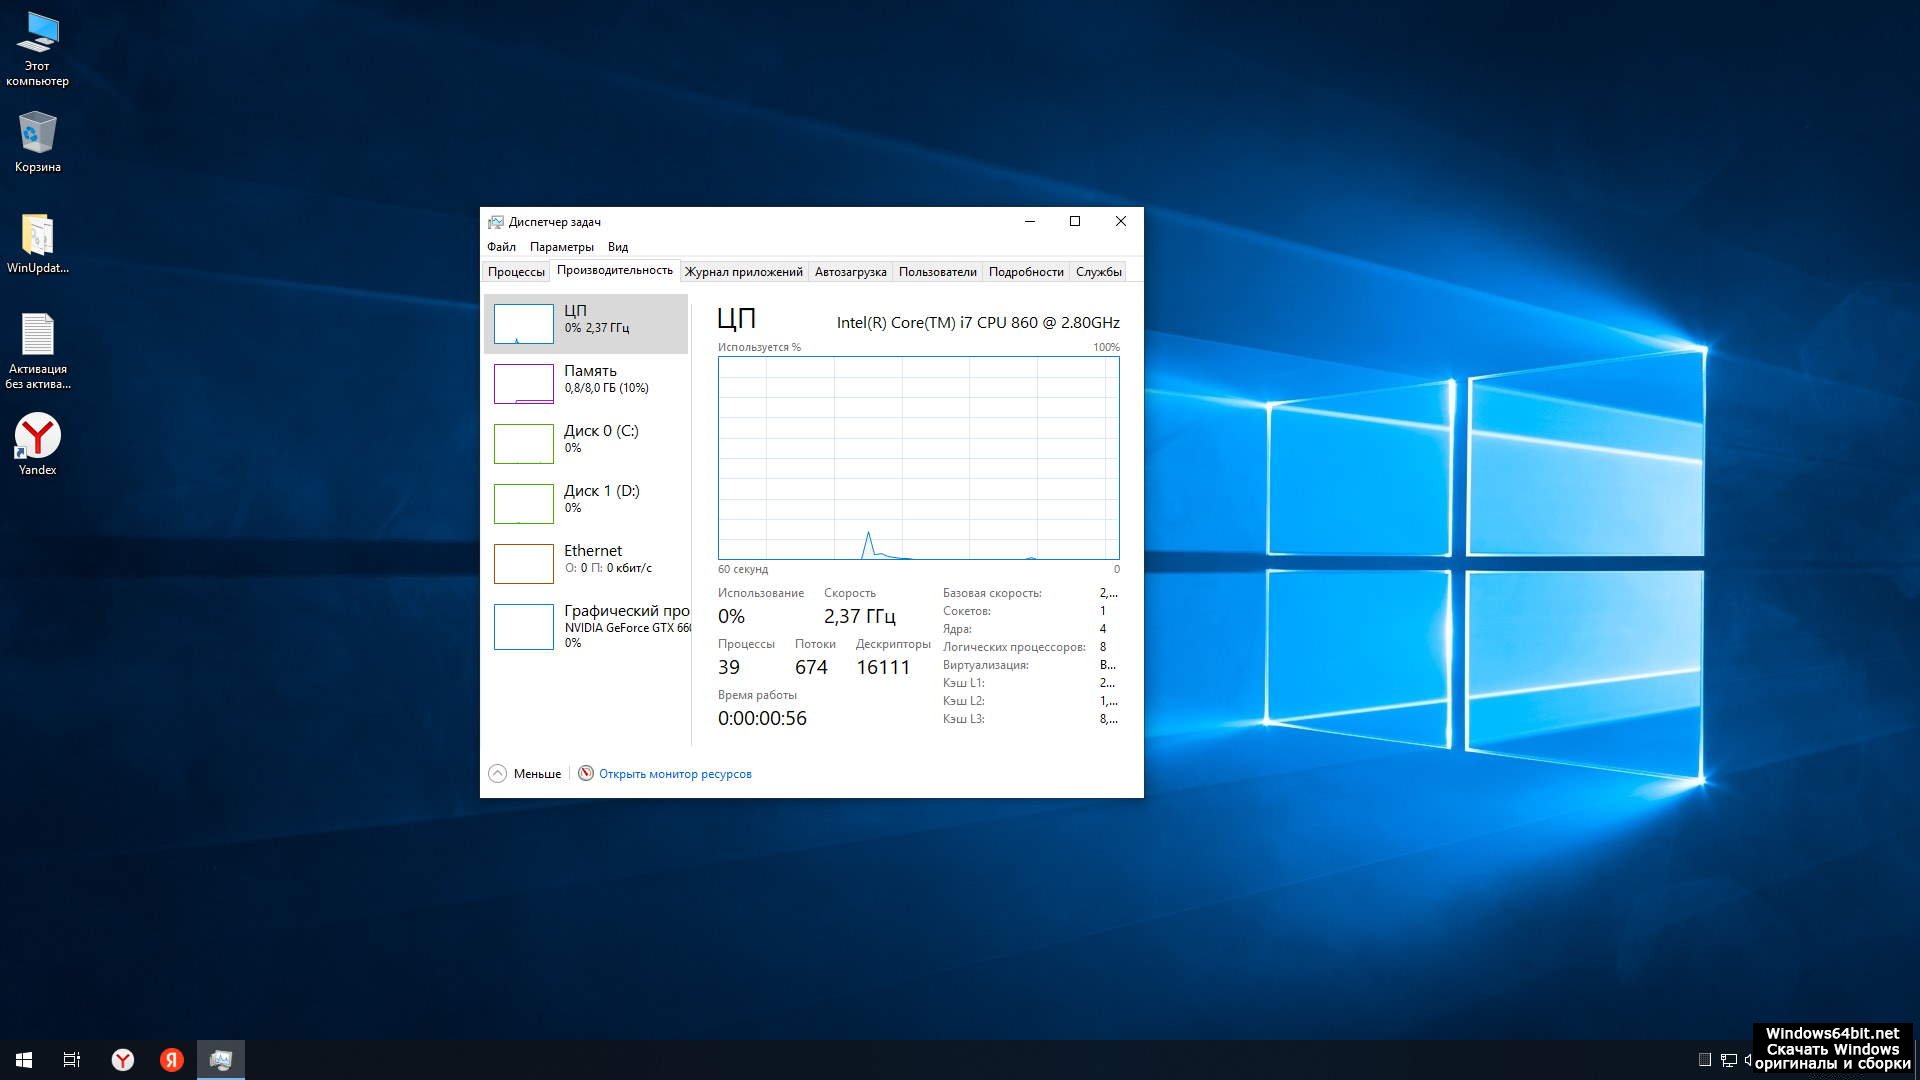Switch to the Автозагрузка tab
This screenshot has width=1920, height=1080.
coord(850,272)
